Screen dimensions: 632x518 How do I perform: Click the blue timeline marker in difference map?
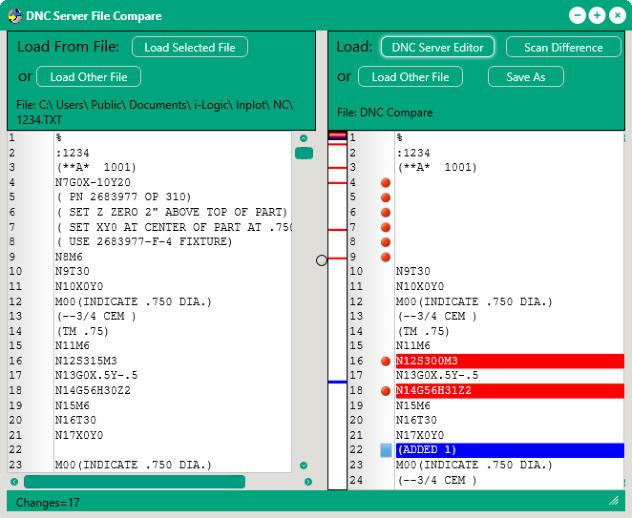(x=337, y=382)
